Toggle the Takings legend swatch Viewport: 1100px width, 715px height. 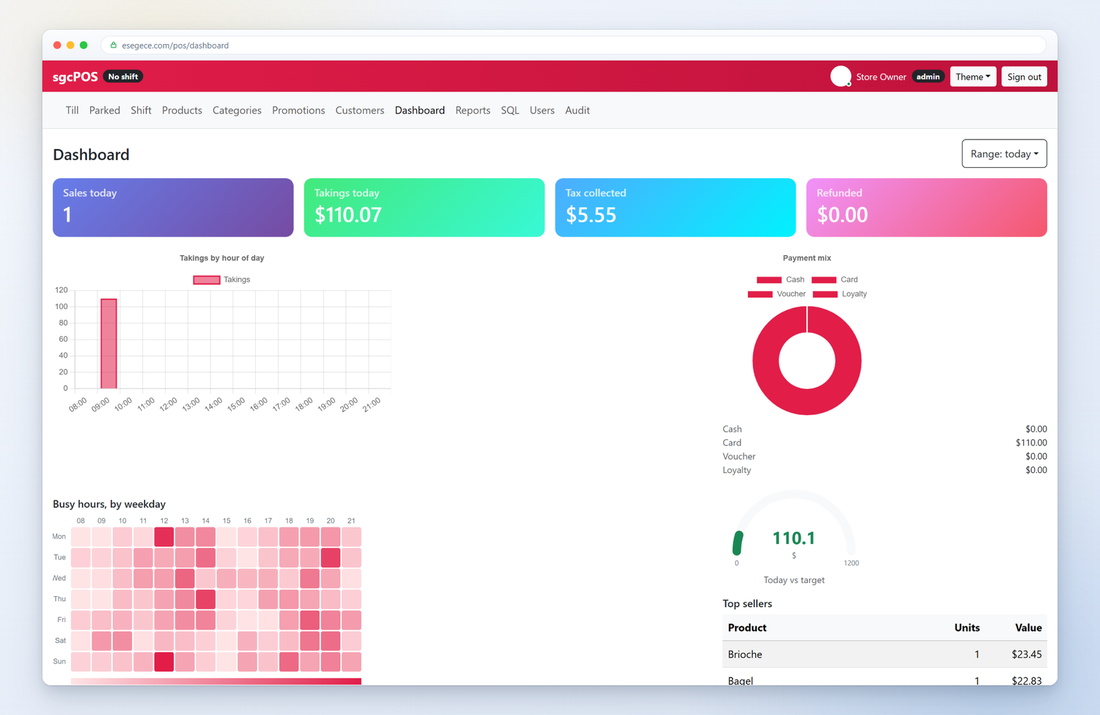click(x=206, y=279)
